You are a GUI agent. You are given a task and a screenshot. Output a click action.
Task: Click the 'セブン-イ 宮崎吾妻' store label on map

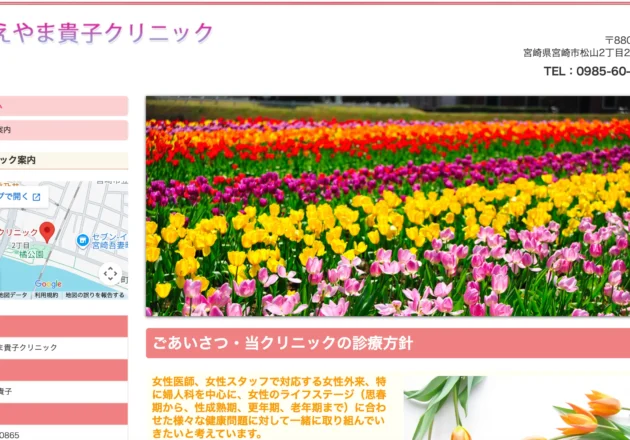coord(110,241)
